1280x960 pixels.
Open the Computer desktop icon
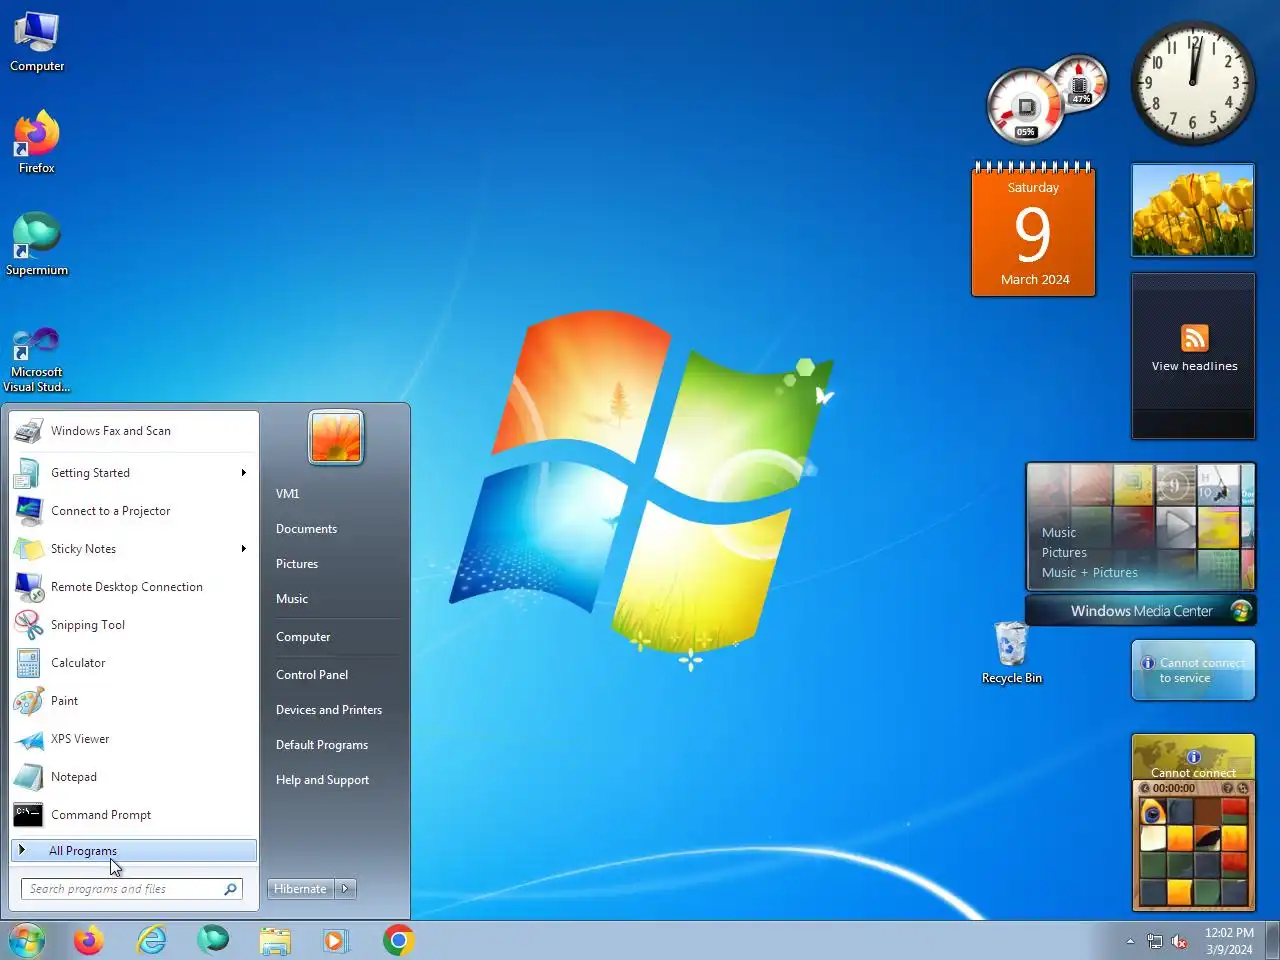tap(37, 42)
